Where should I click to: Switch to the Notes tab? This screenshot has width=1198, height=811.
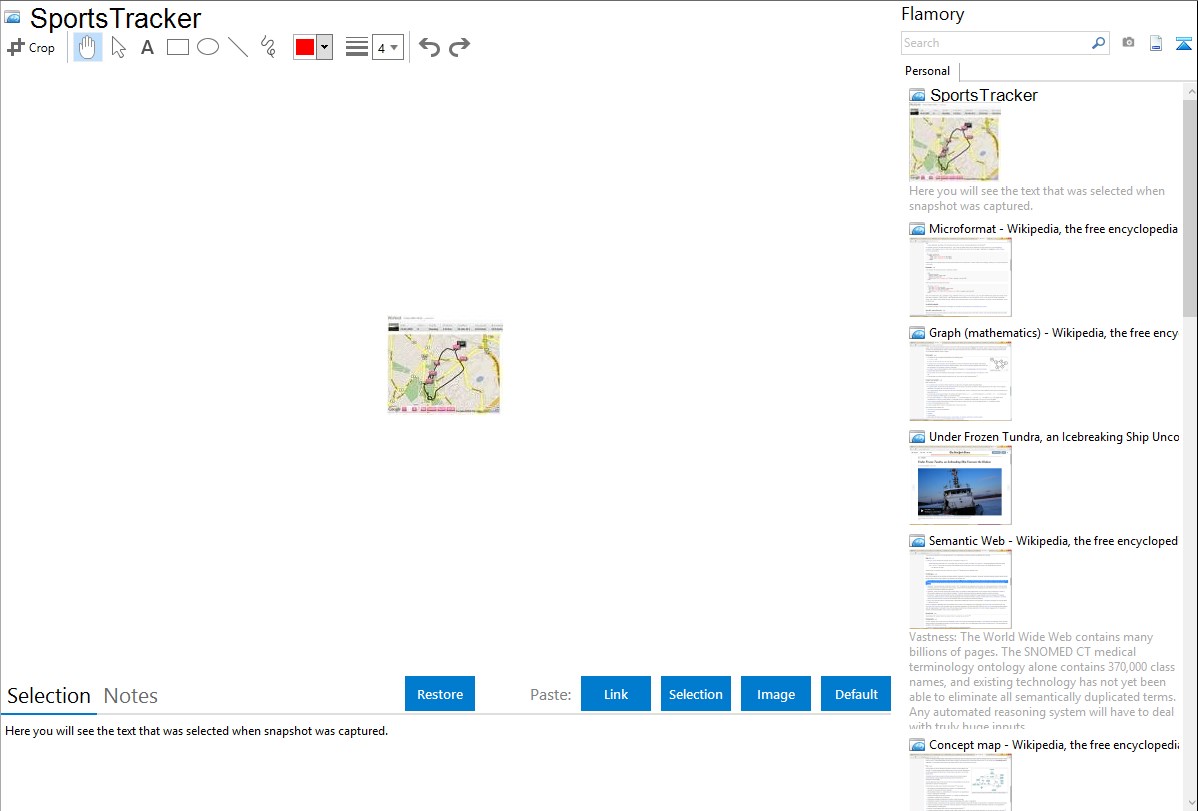point(131,696)
